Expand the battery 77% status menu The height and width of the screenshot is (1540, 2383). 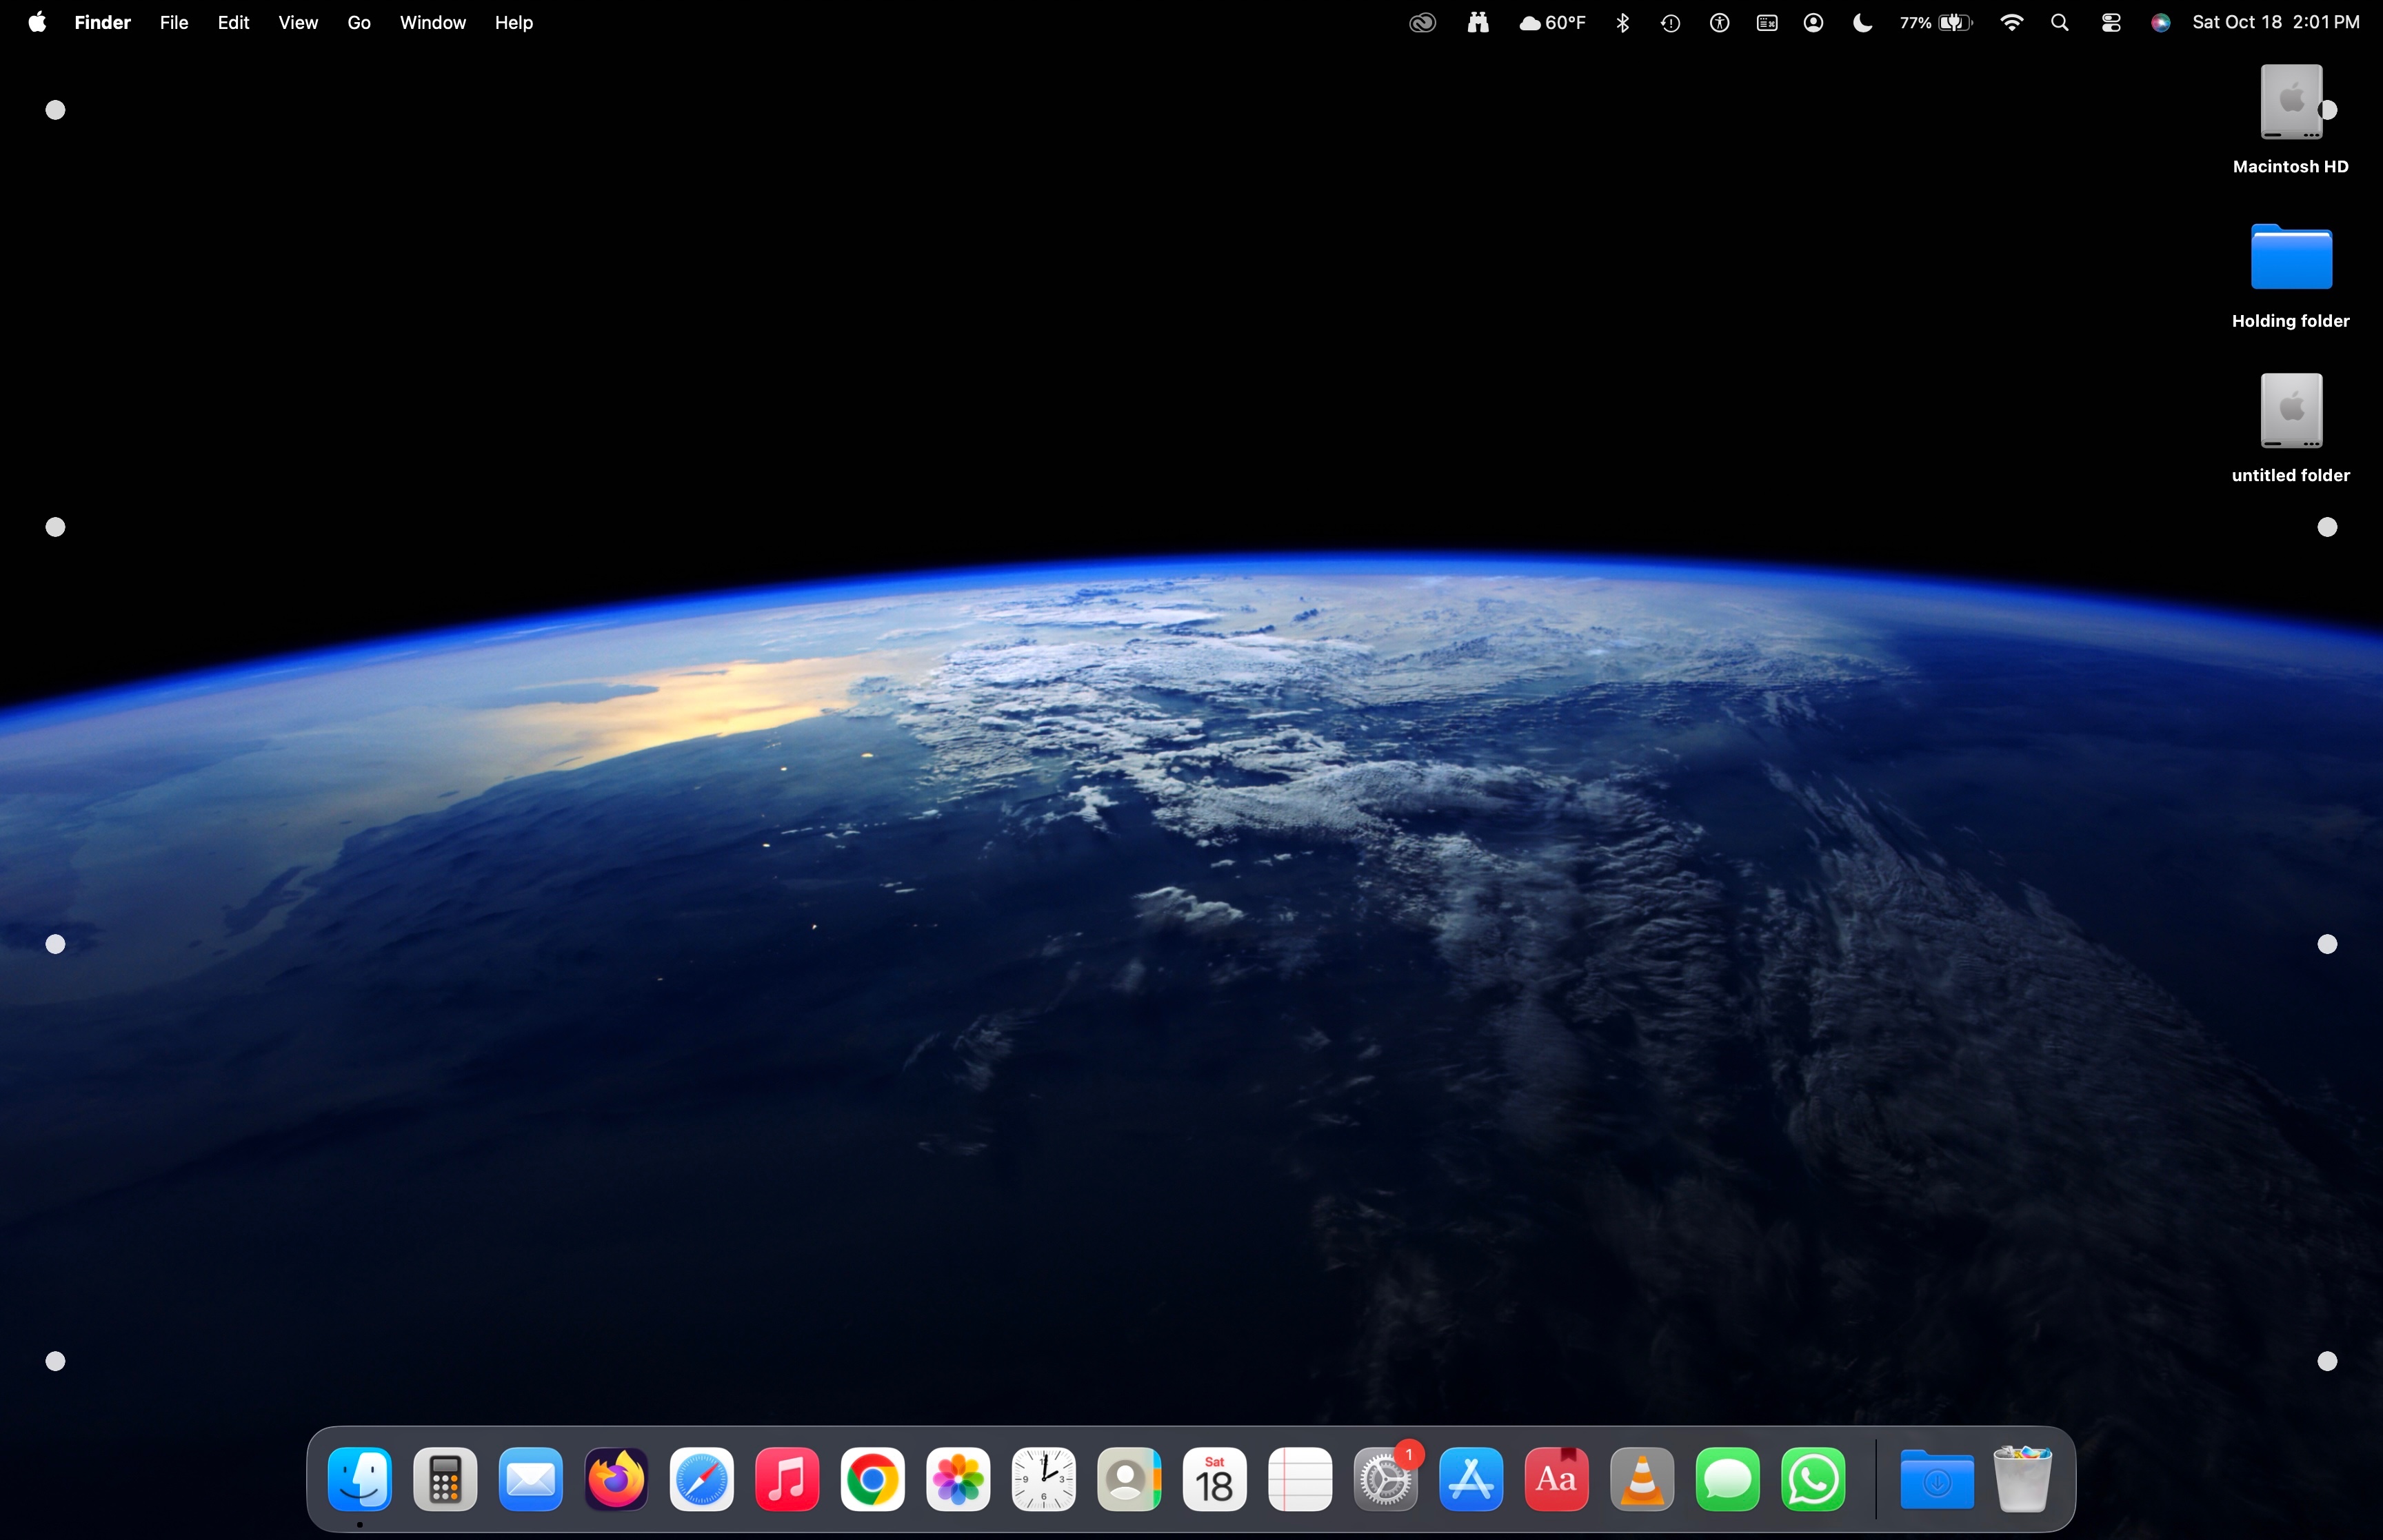(1936, 23)
